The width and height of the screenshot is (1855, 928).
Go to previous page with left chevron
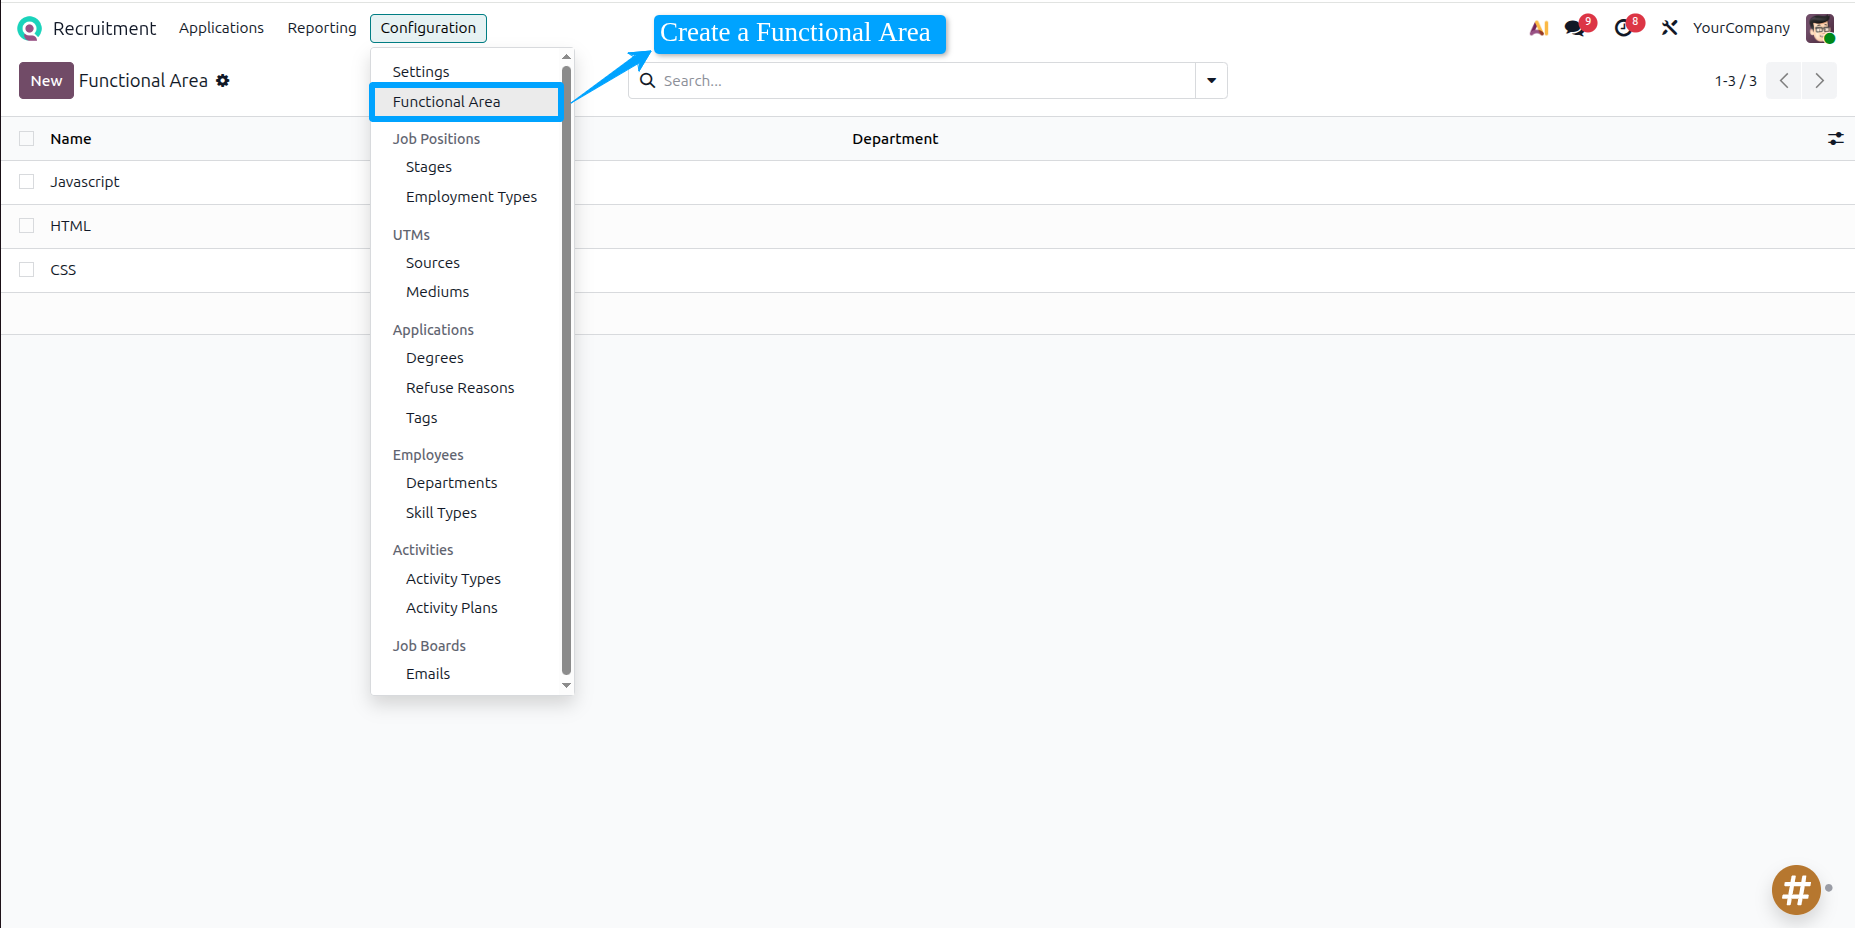click(x=1784, y=81)
